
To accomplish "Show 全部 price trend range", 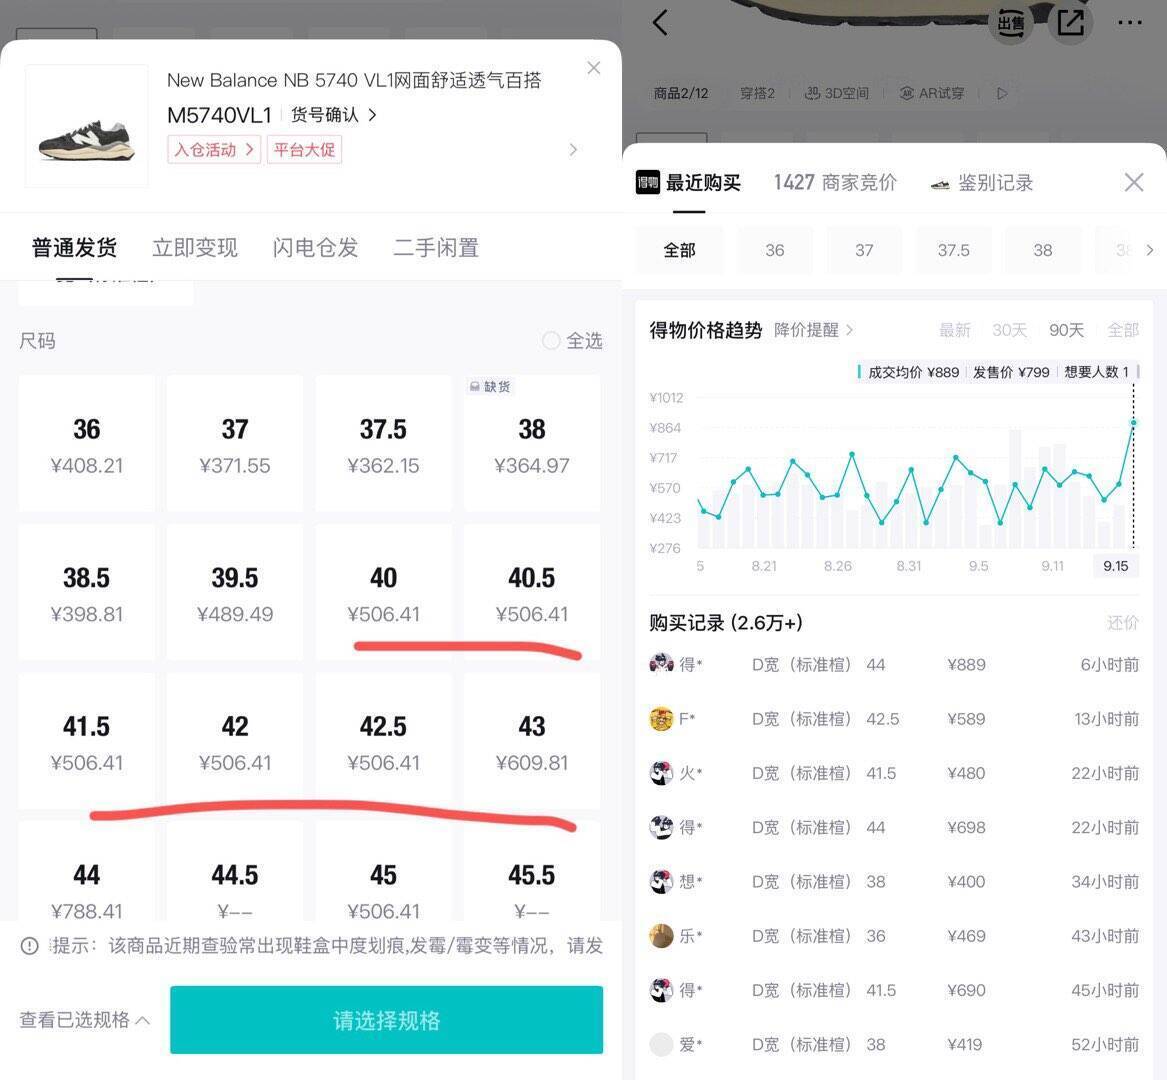I will click(1123, 330).
